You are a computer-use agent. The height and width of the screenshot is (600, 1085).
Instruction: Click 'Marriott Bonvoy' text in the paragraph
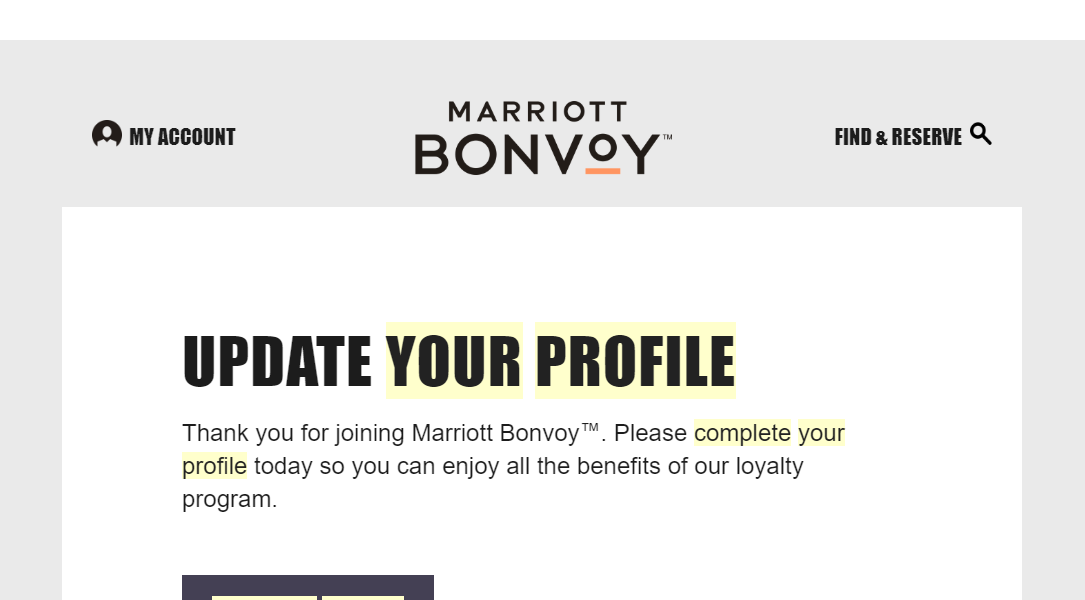tap(495, 433)
